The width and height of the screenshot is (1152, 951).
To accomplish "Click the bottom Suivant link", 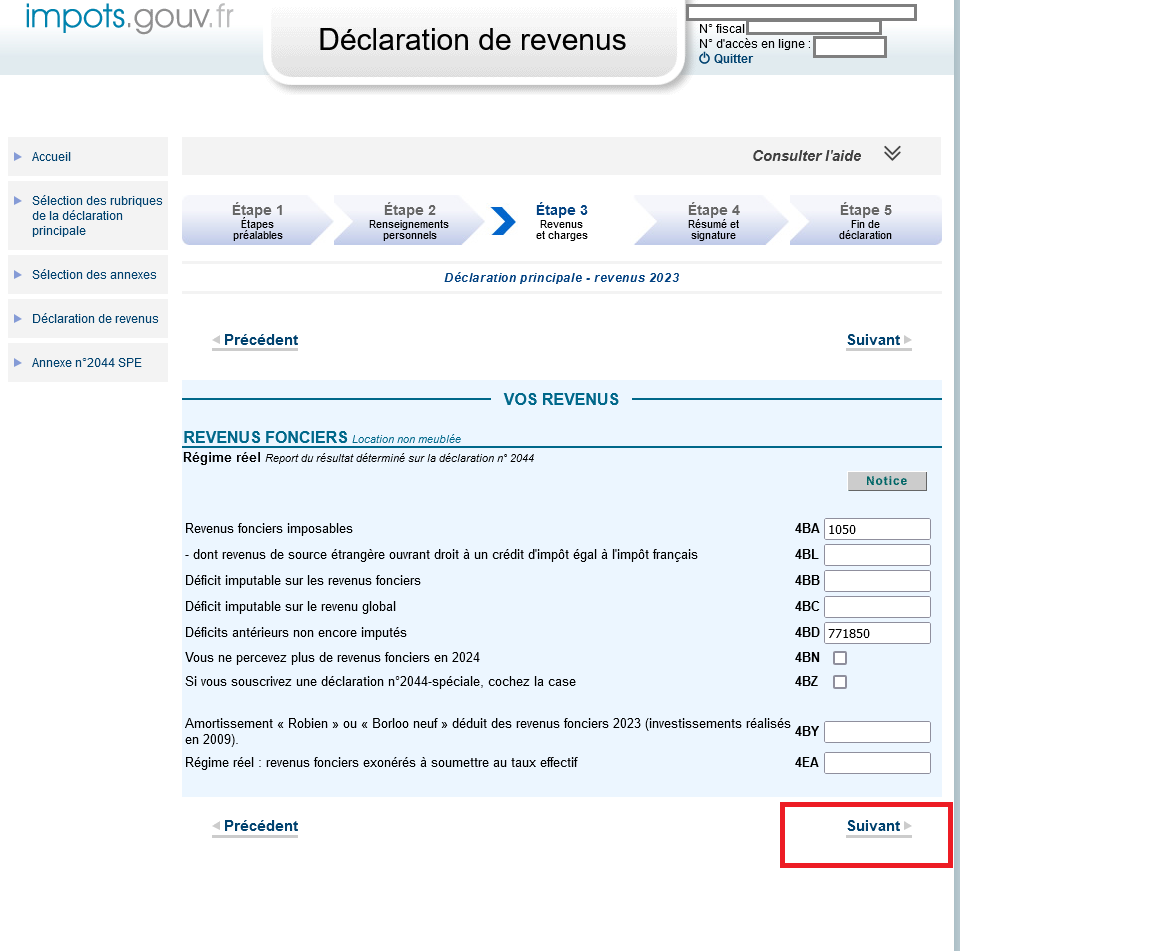I will point(874,826).
